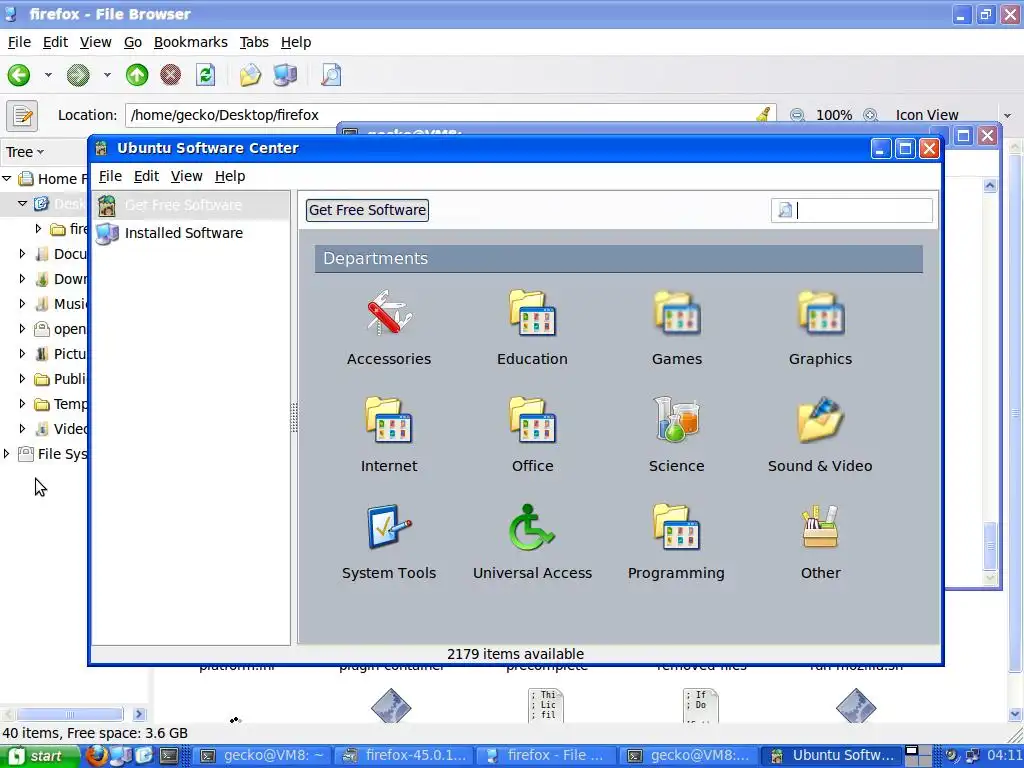The image size is (1024, 768).
Task: Open the Other department
Action: click(820, 542)
